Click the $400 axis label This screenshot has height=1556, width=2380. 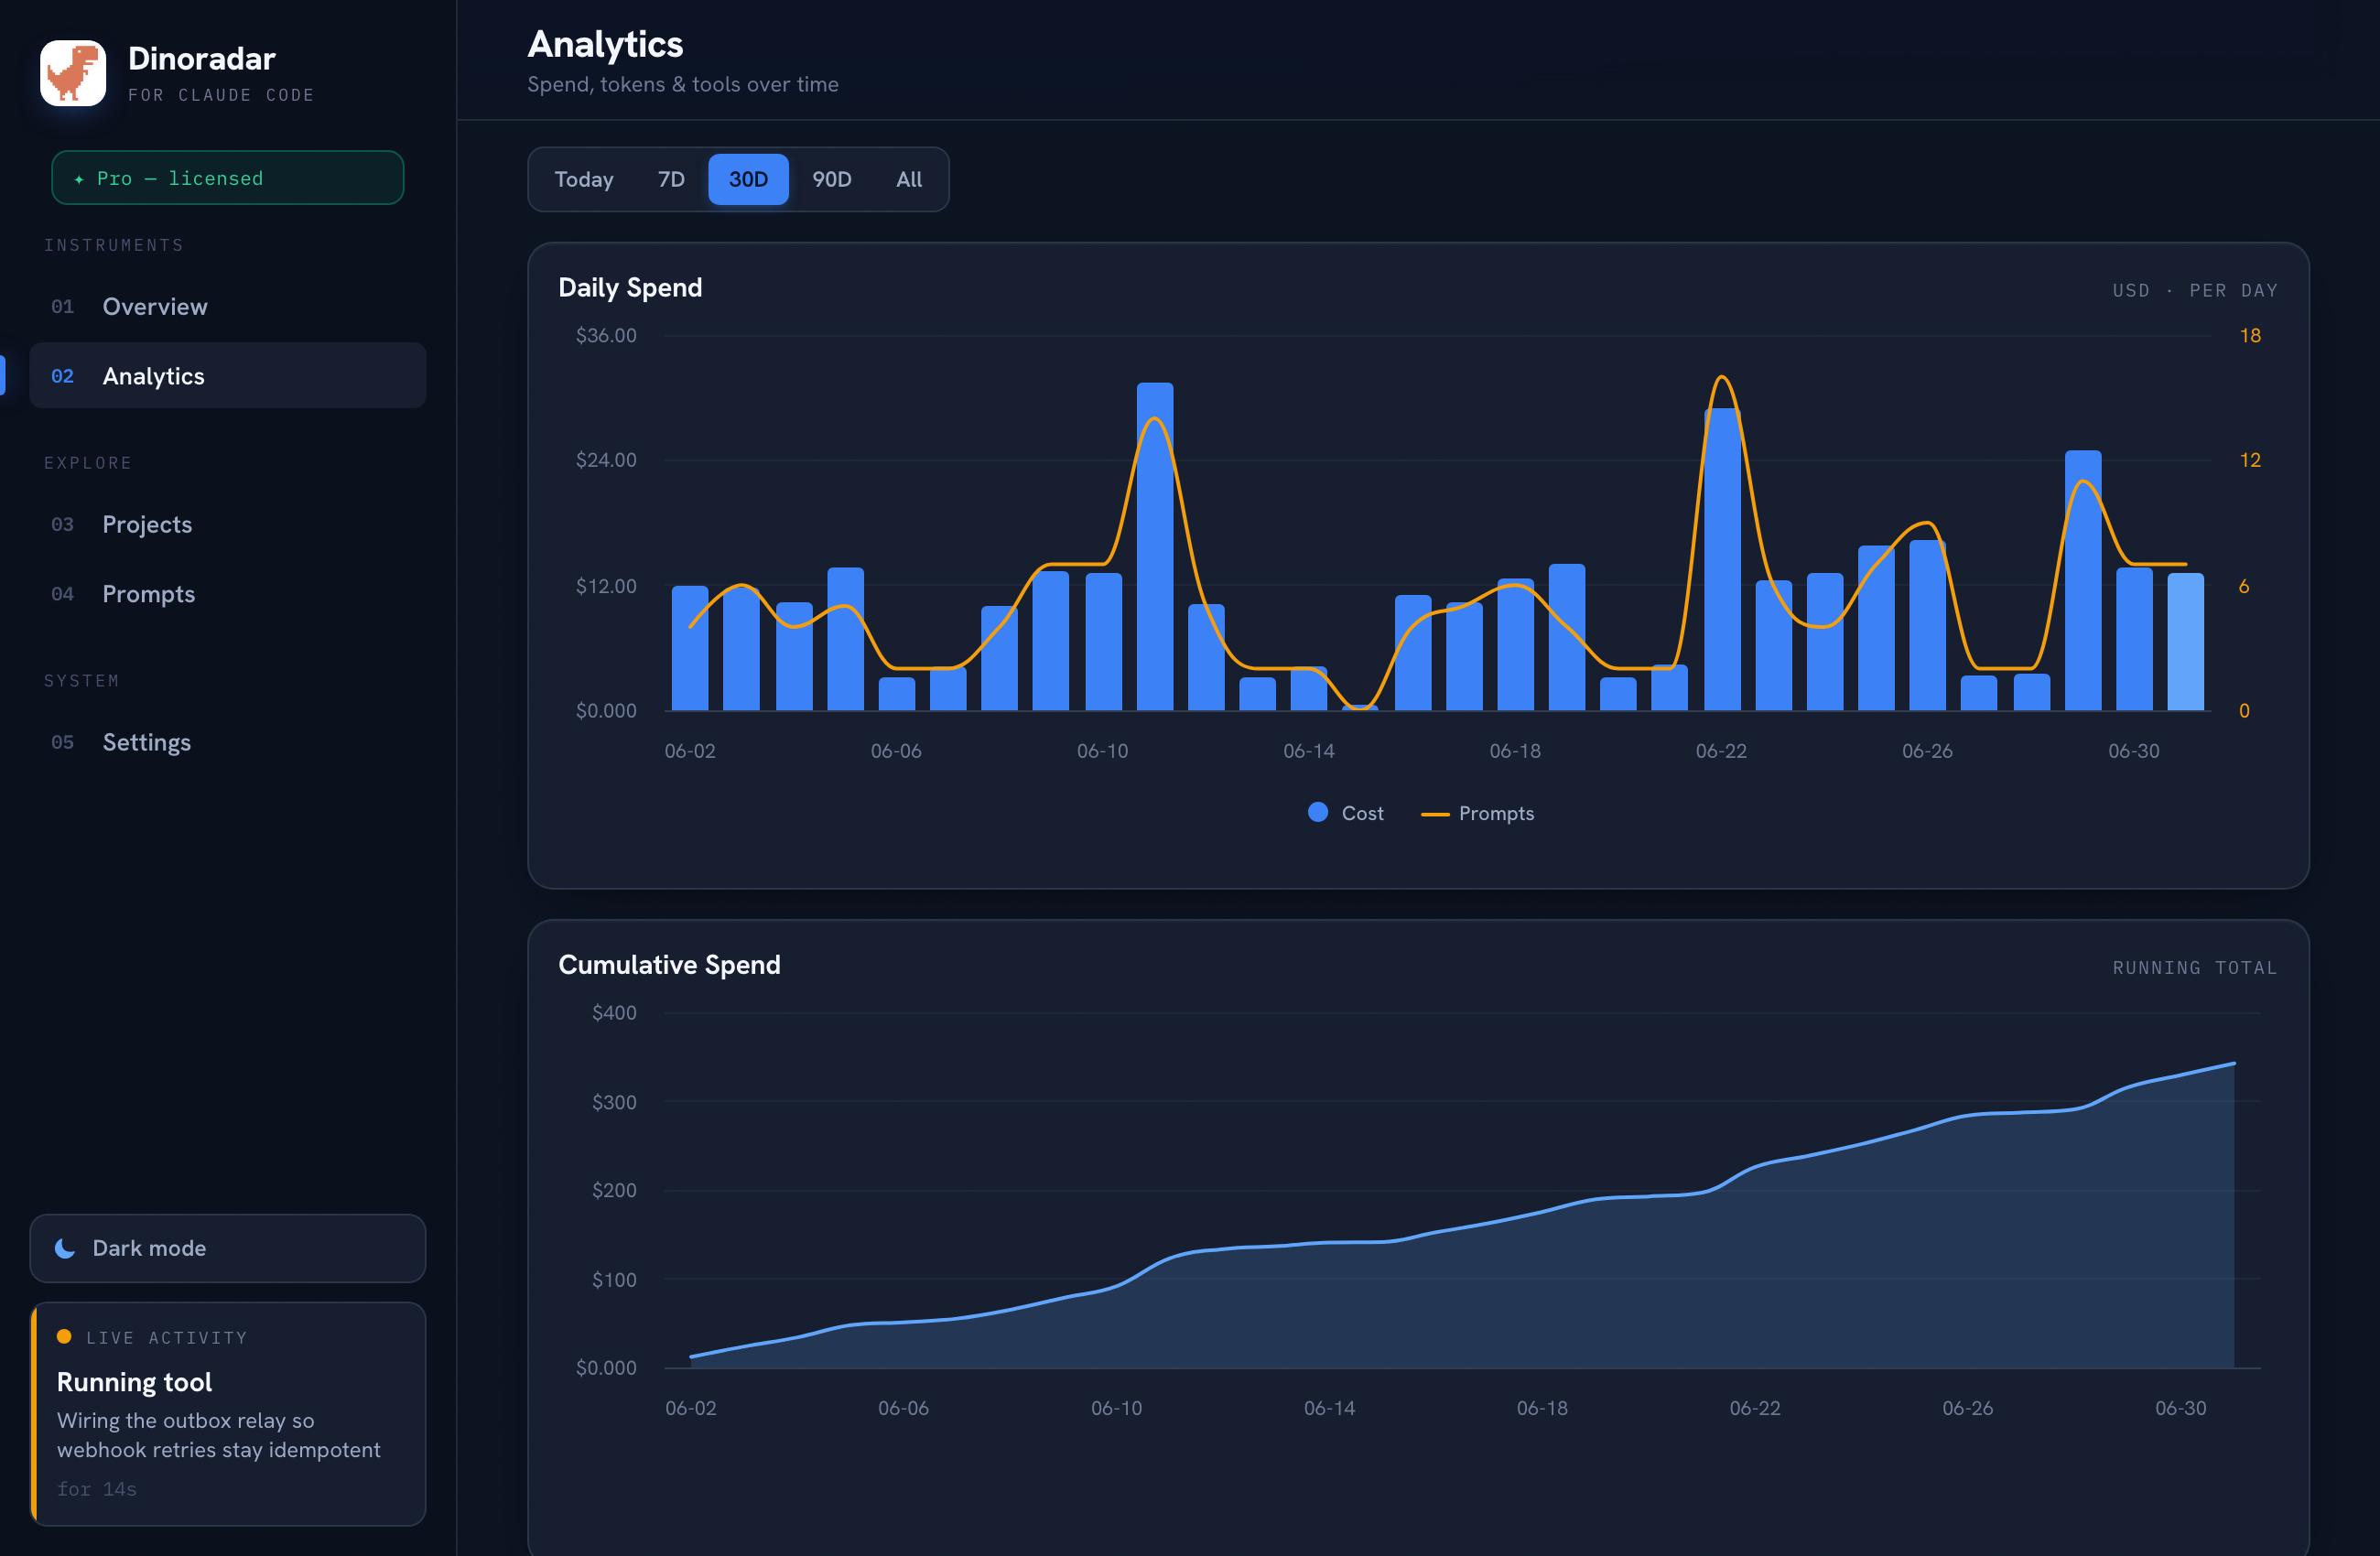click(614, 1013)
